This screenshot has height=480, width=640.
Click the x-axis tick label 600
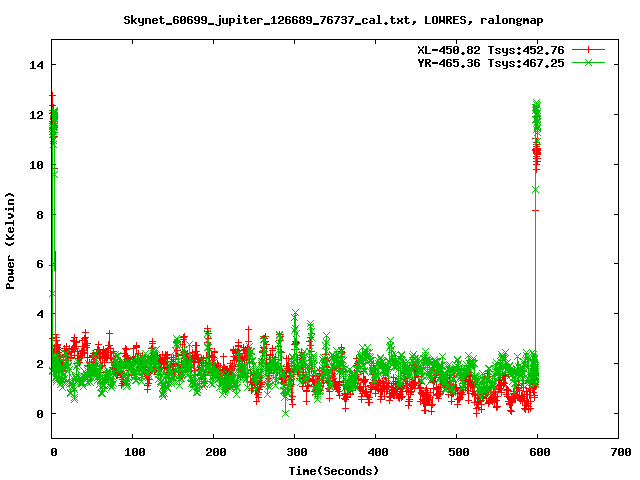click(540, 452)
